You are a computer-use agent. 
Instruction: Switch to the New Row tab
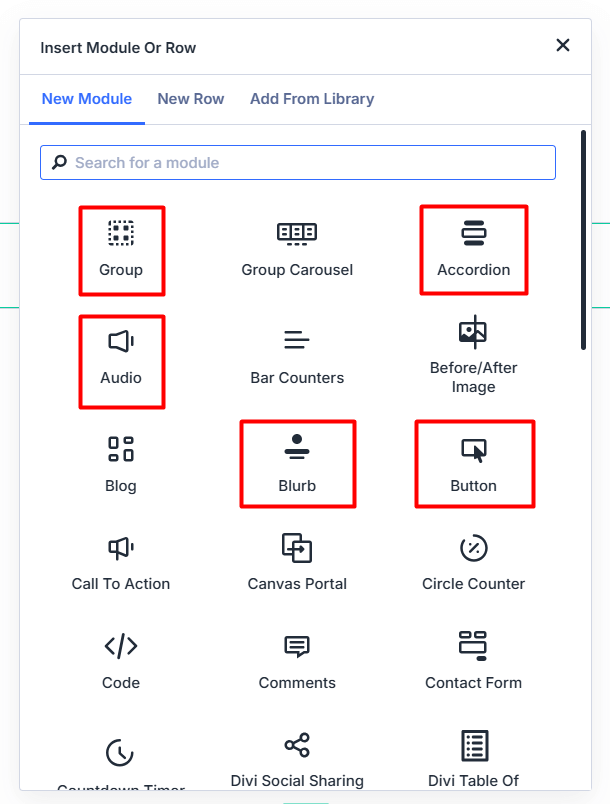191,99
